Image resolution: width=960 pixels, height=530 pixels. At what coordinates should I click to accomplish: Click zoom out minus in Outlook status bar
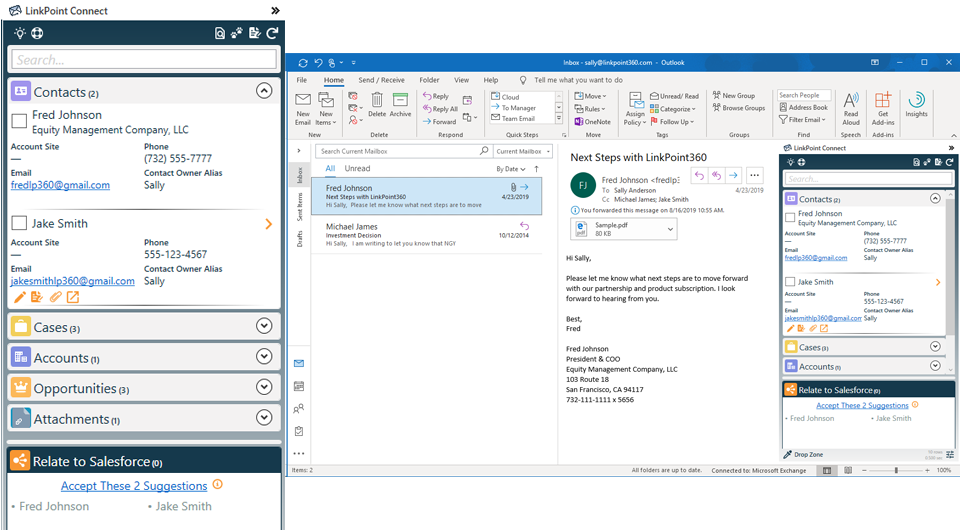pyautogui.click(x=864, y=471)
